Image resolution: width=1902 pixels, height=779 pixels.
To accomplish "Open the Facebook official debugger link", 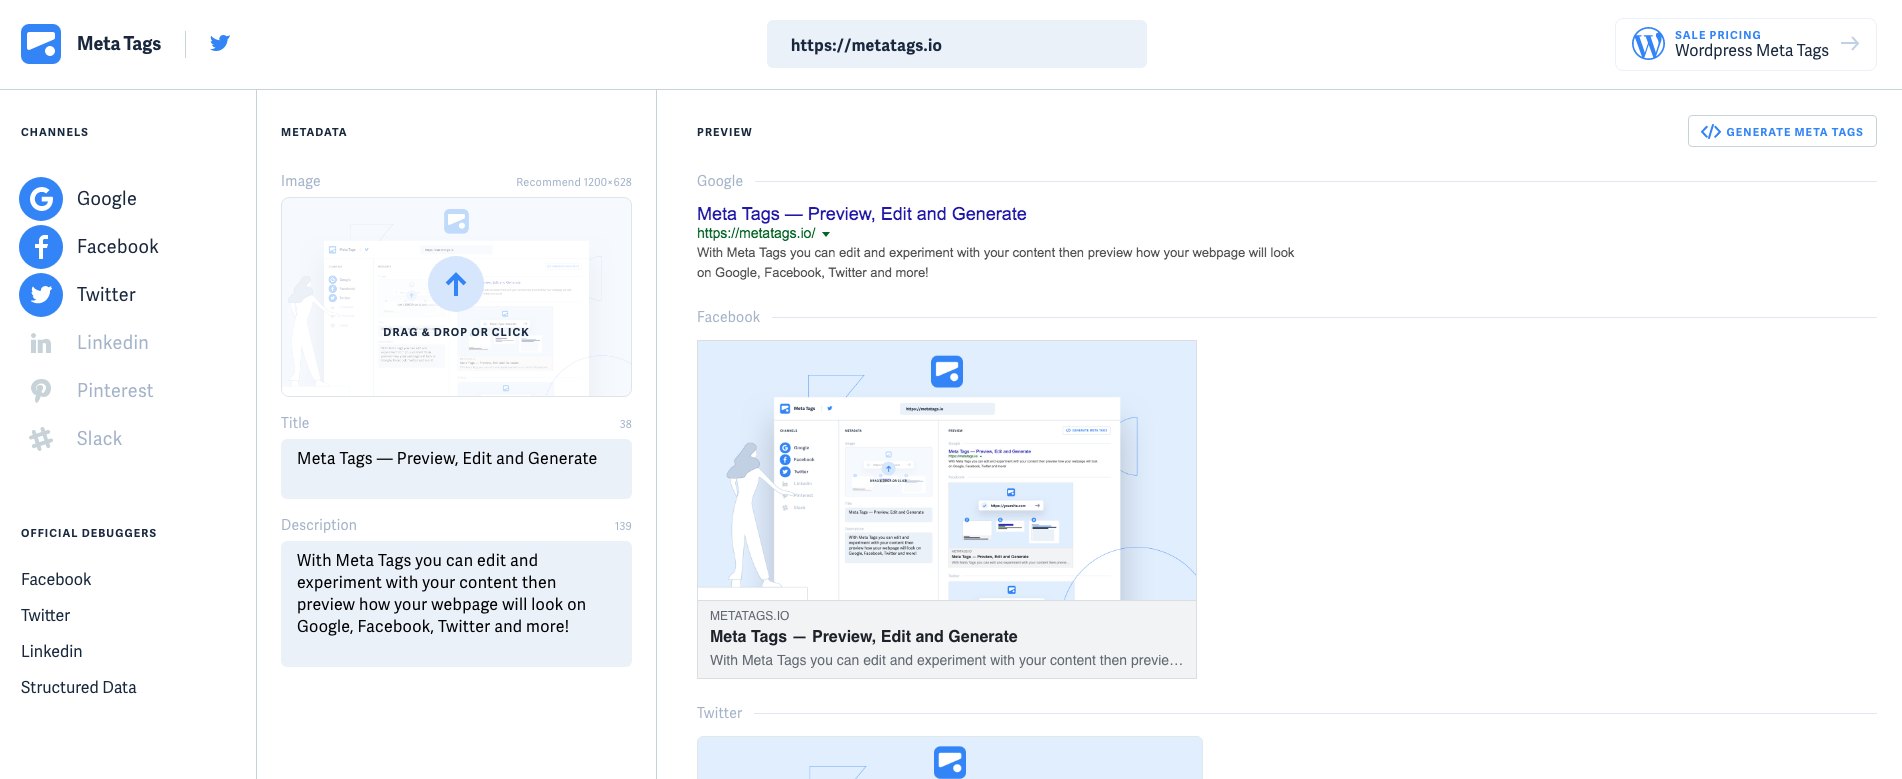I will (56, 579).
